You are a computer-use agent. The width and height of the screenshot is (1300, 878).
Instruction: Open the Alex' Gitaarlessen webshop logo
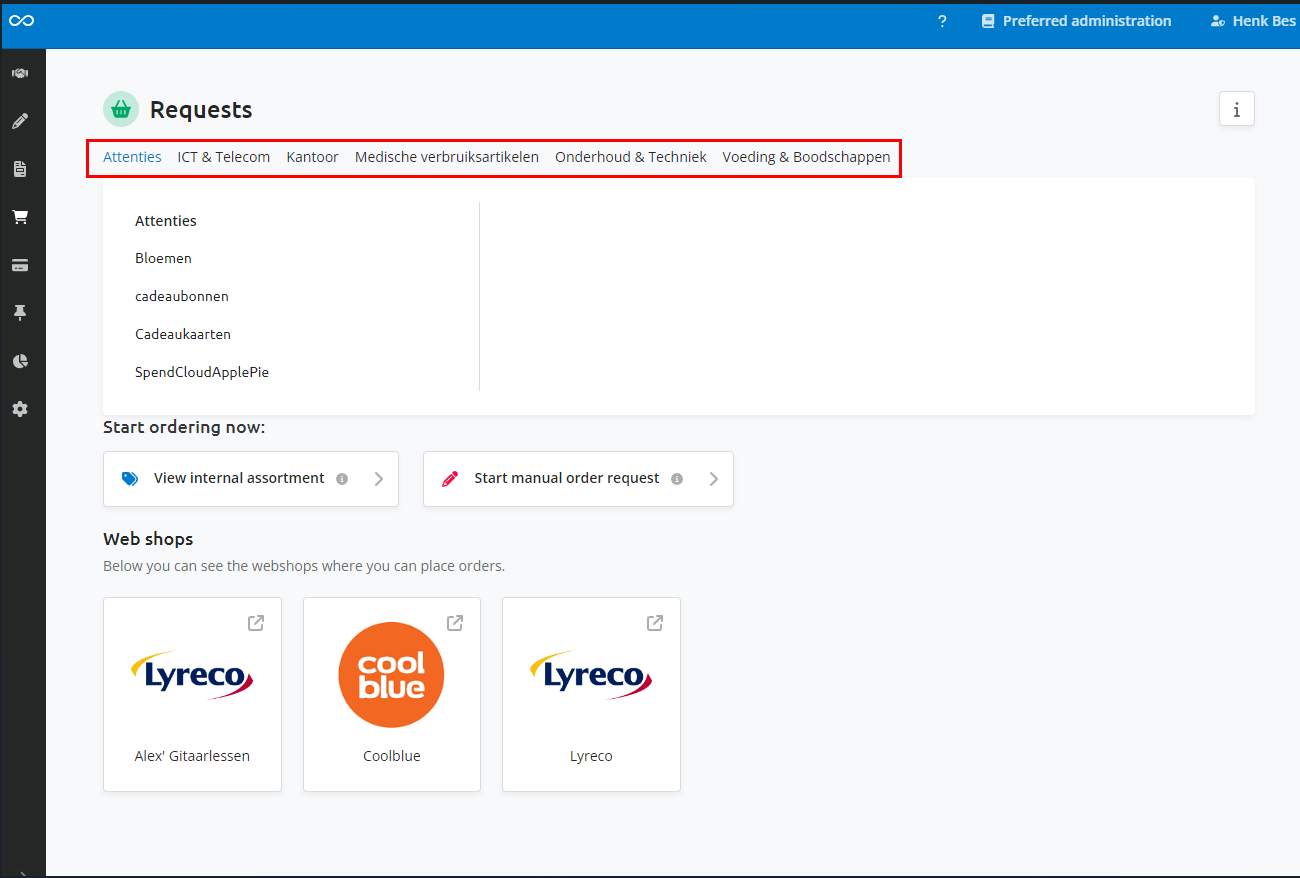(x=192, y=675)
